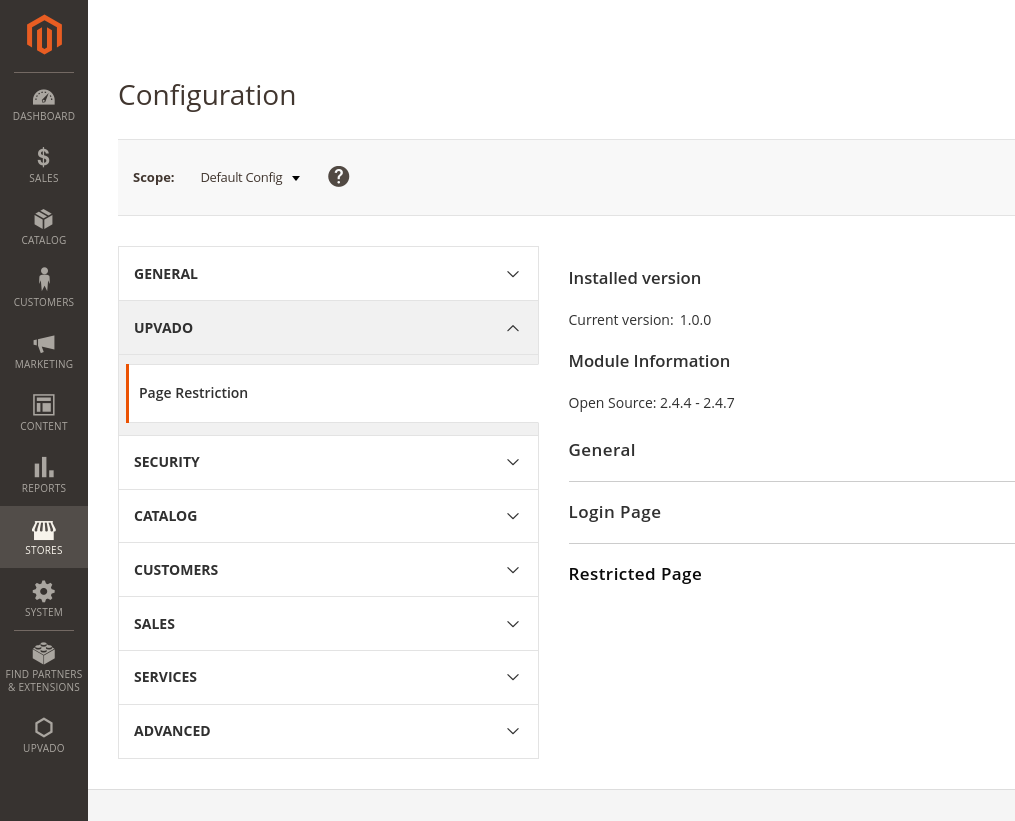This screenshot has height=821, width=1015.
Task: Select the Page Restriction tab item
Action: coord(194,393)
